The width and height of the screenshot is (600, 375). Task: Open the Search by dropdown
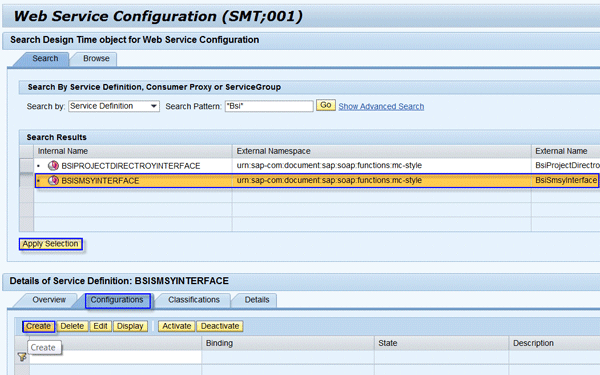tap(114, 106)
